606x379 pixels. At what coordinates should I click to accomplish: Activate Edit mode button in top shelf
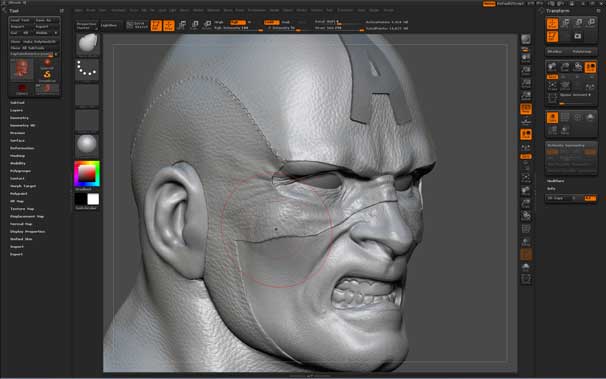(x=156, y=25)
